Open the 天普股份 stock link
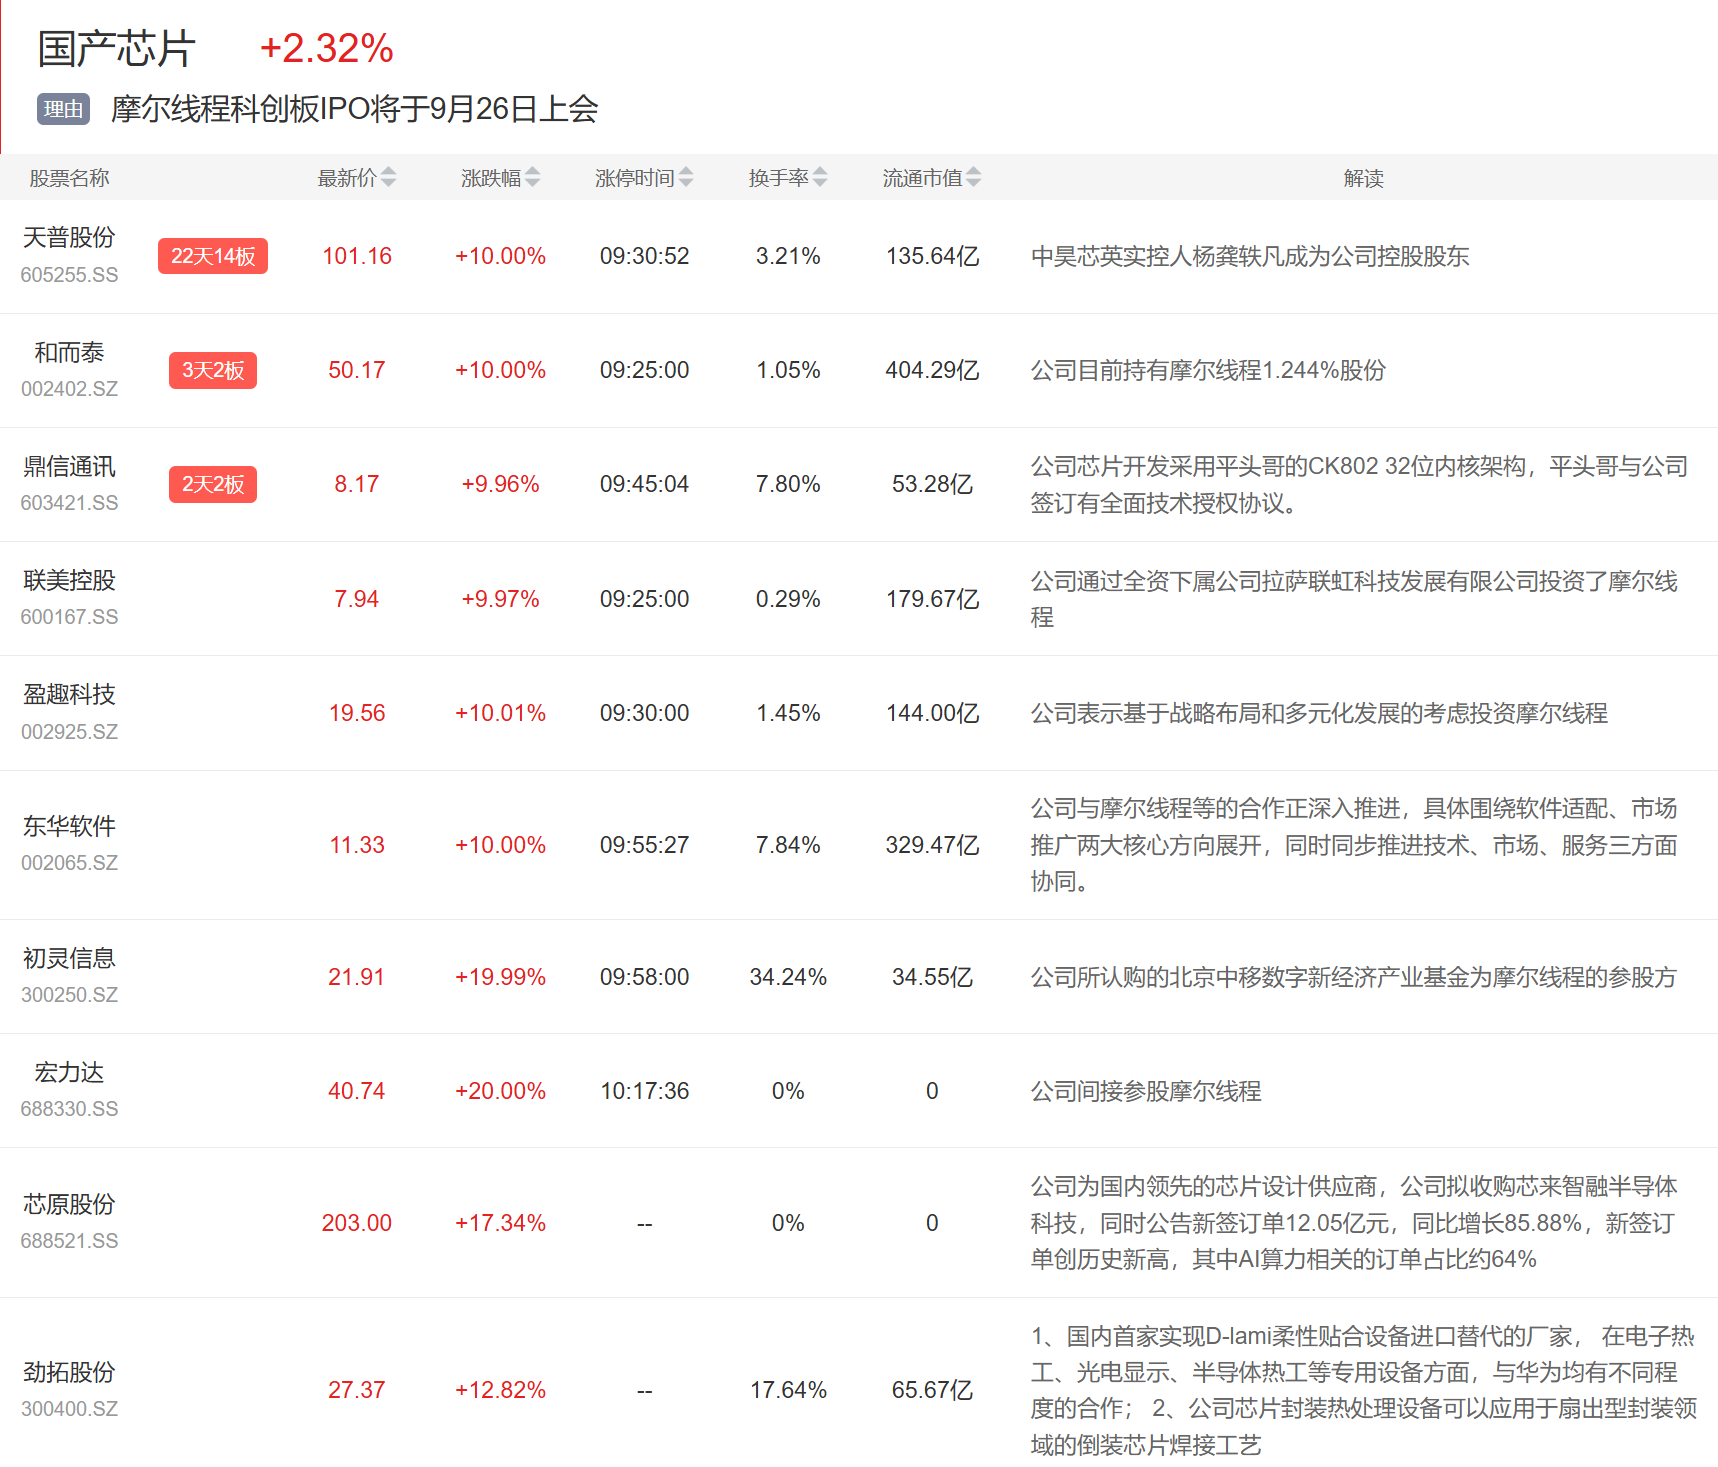The width and height of the screenshot is (1718, 1467). pos(69,238)
